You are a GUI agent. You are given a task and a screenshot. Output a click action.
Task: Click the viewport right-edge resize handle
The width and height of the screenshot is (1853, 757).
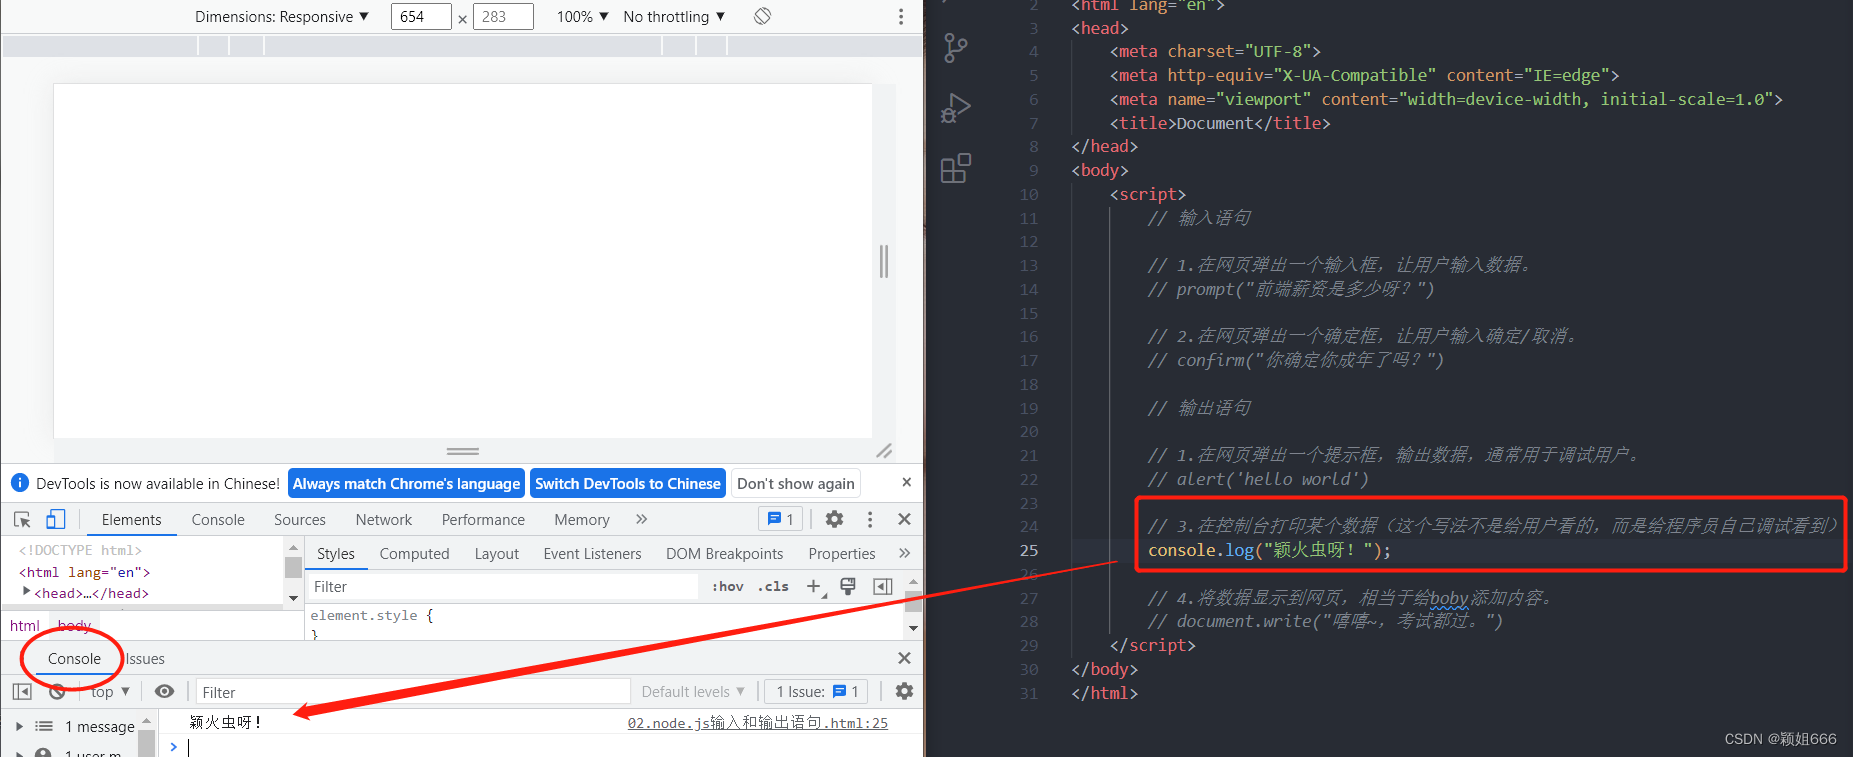click(884, 261)
